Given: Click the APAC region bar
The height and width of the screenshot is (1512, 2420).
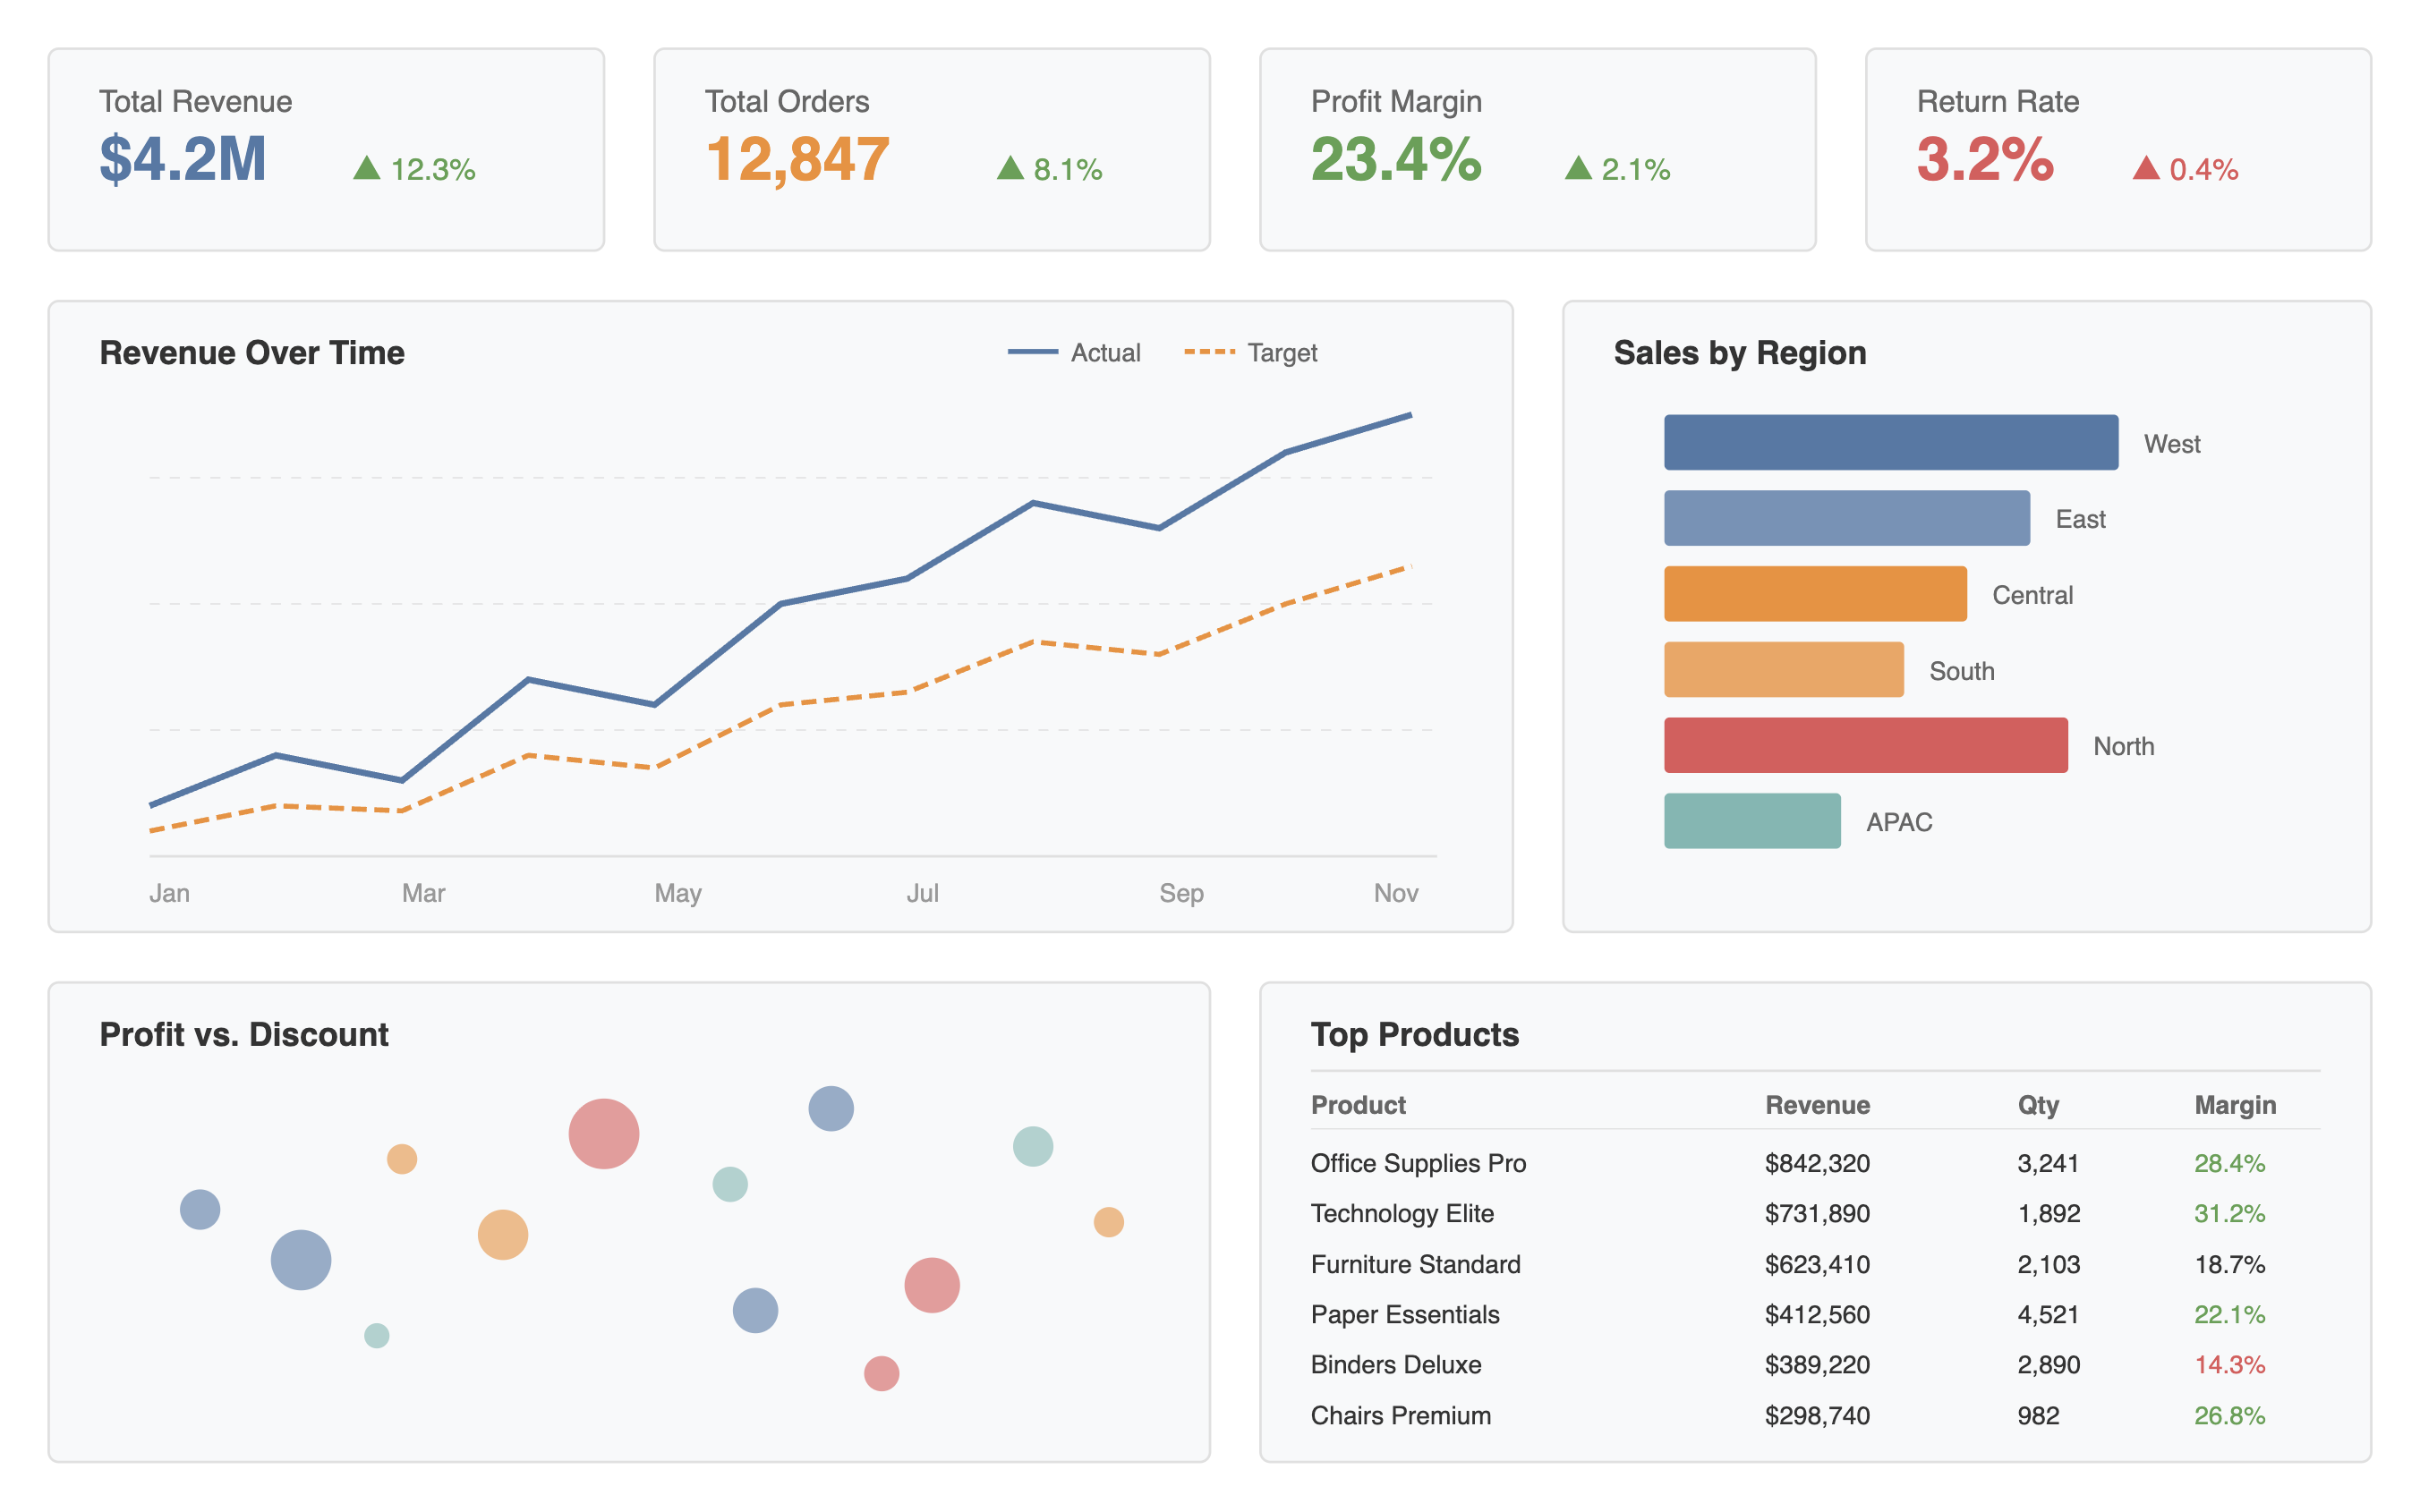Looking at the screenshot, I should 1752,821.
